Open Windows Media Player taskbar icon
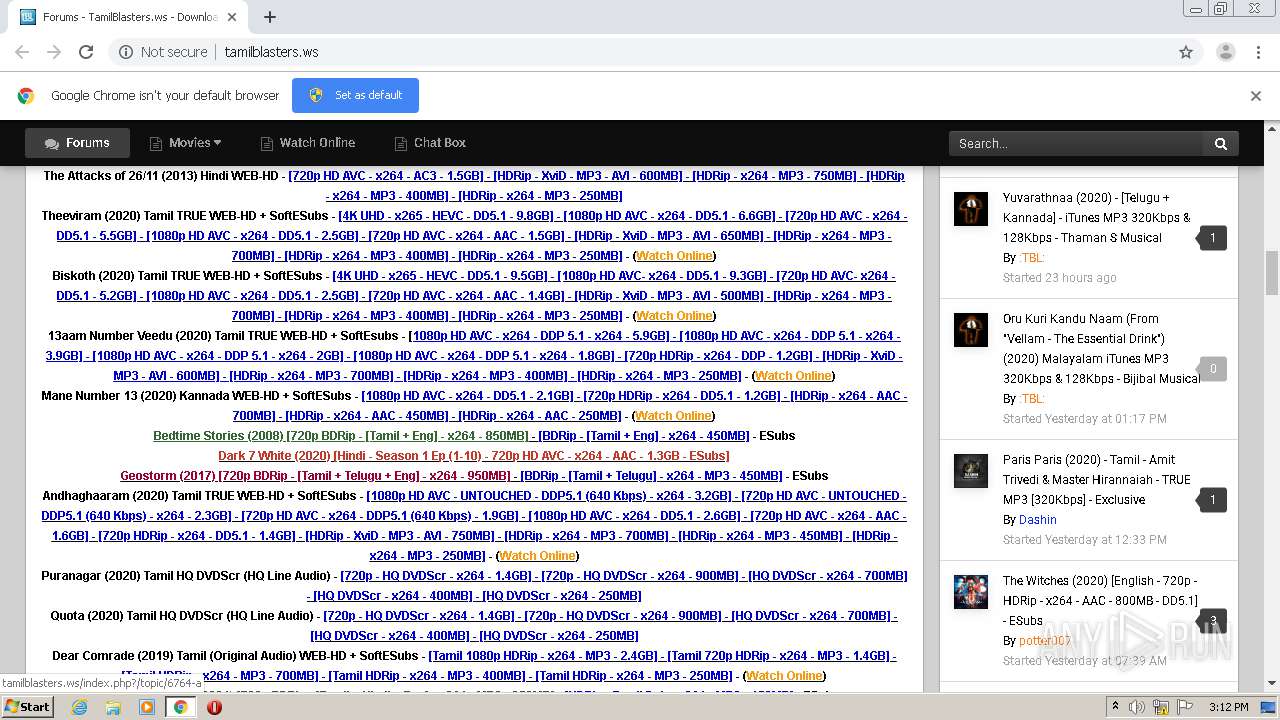 (147, 707)
